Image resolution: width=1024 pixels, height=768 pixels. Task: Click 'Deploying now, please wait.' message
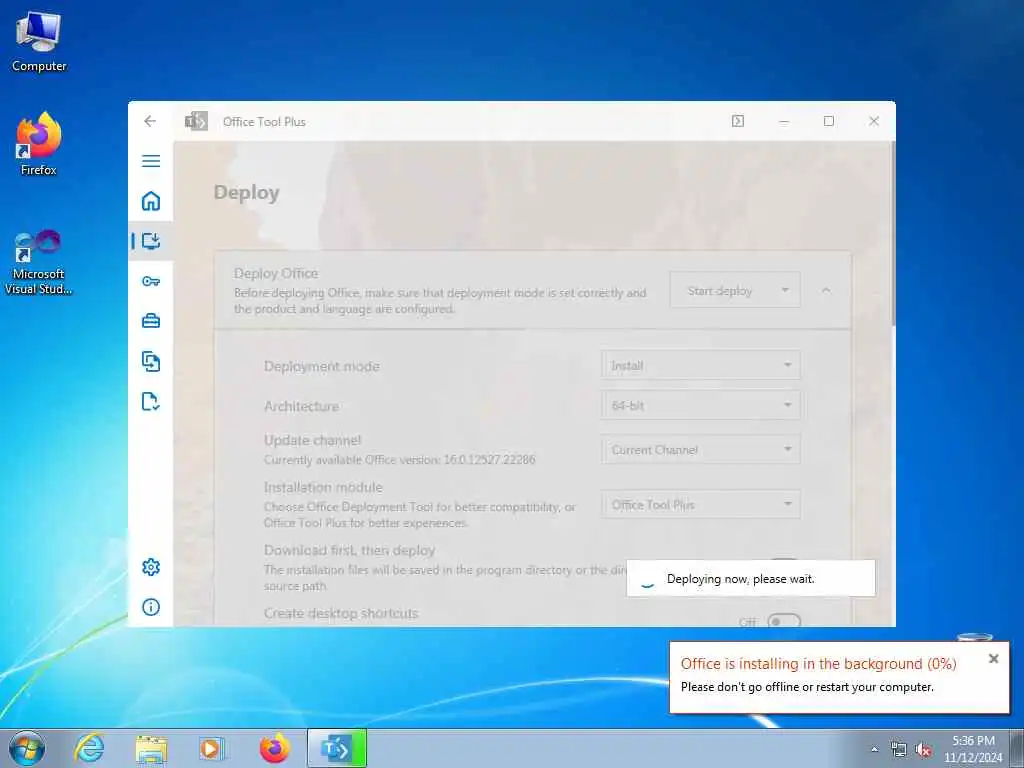click(x=741, y=579)
